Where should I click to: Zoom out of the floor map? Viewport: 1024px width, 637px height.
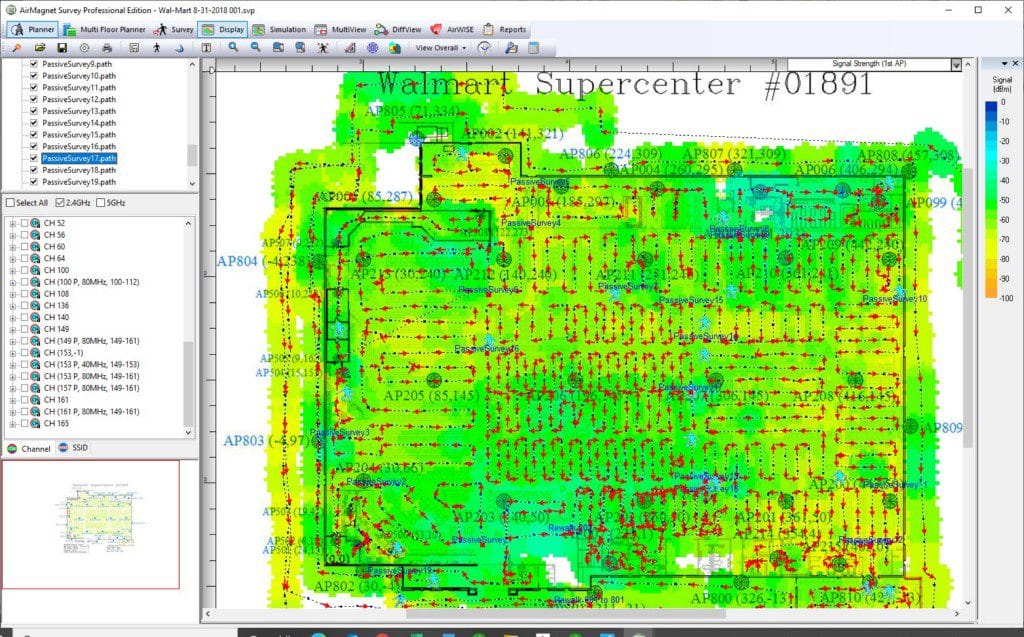(x=255, y=48)
